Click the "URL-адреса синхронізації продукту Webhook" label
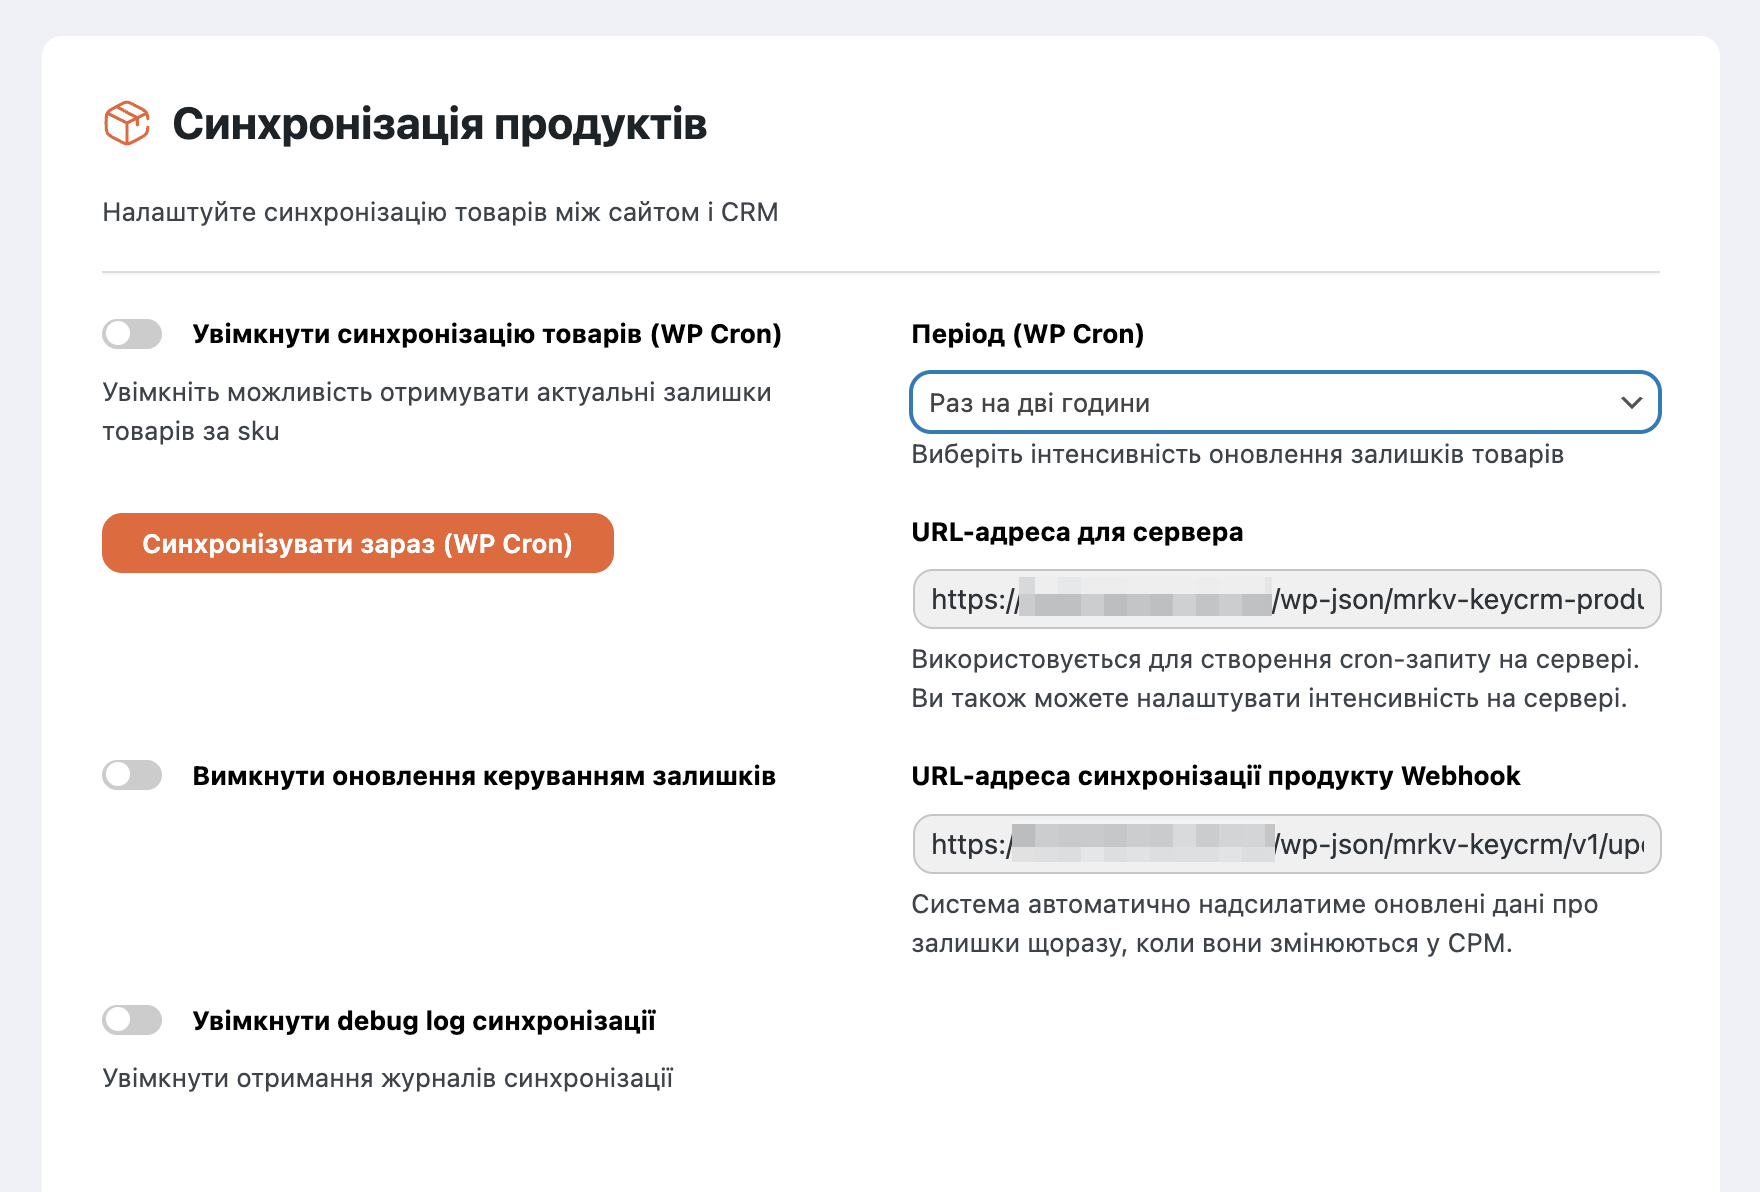Screen dimensions: 1760x1192 (x=1215, y=776)
